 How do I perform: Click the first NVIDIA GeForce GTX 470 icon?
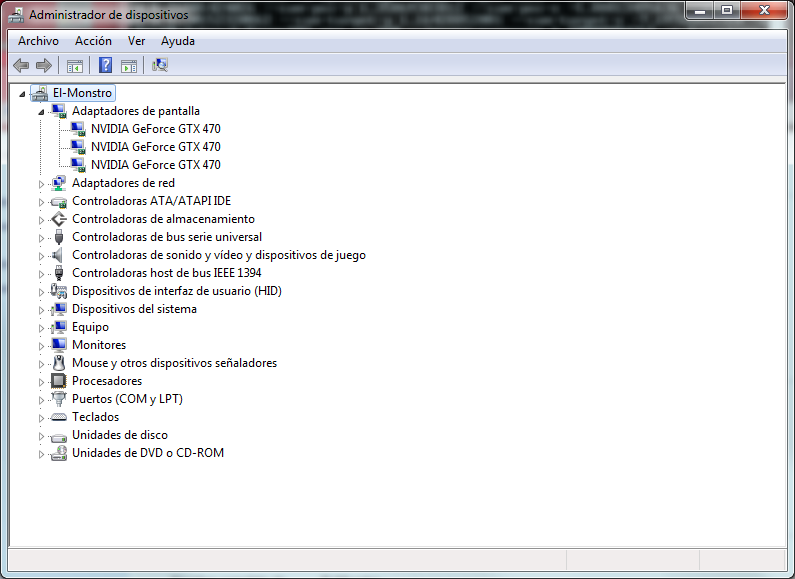tap(78, 129)
